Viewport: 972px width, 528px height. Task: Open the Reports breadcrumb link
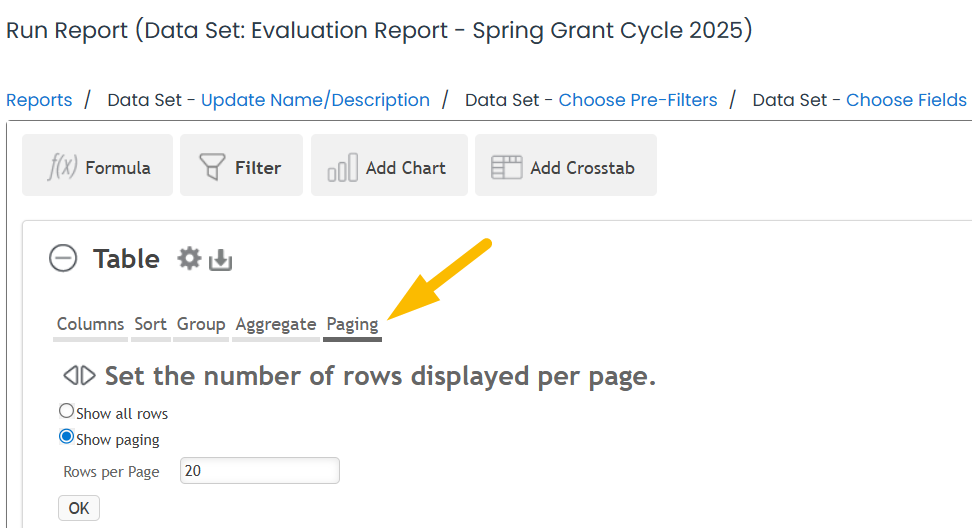pos(39,100)
